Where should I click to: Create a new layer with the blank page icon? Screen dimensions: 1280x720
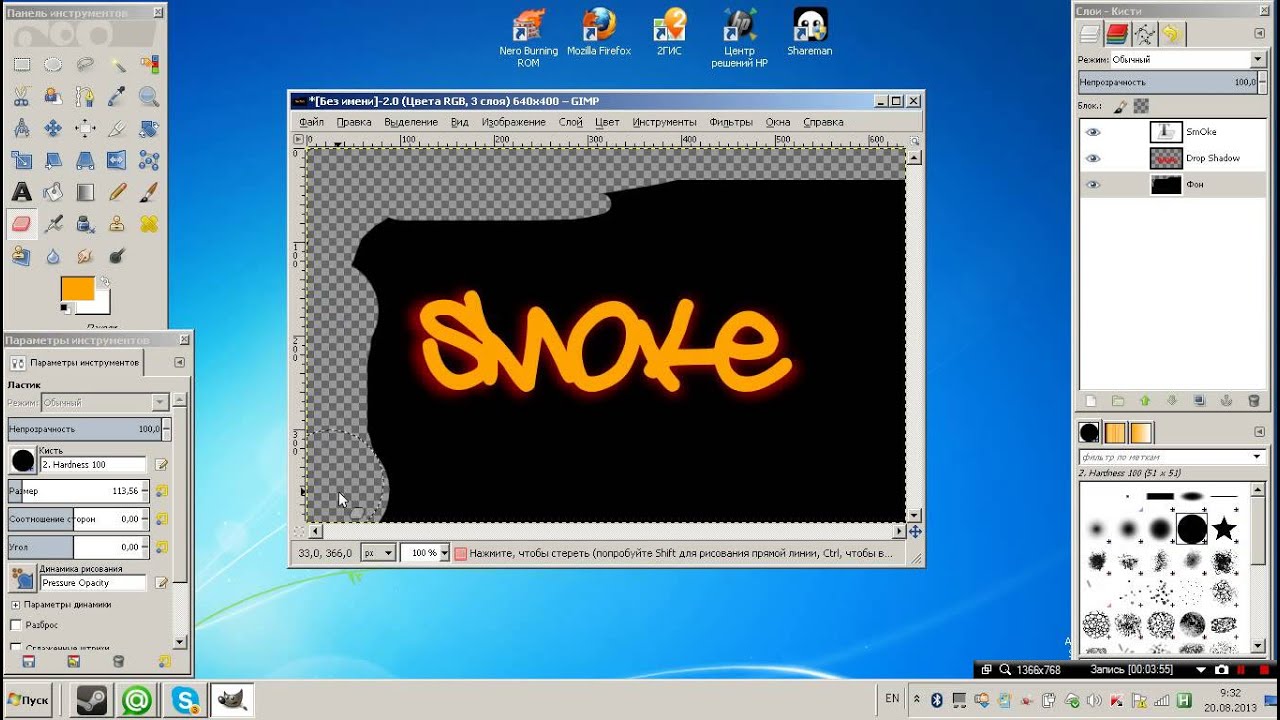pyautogui.click(x=1091, y=401)
